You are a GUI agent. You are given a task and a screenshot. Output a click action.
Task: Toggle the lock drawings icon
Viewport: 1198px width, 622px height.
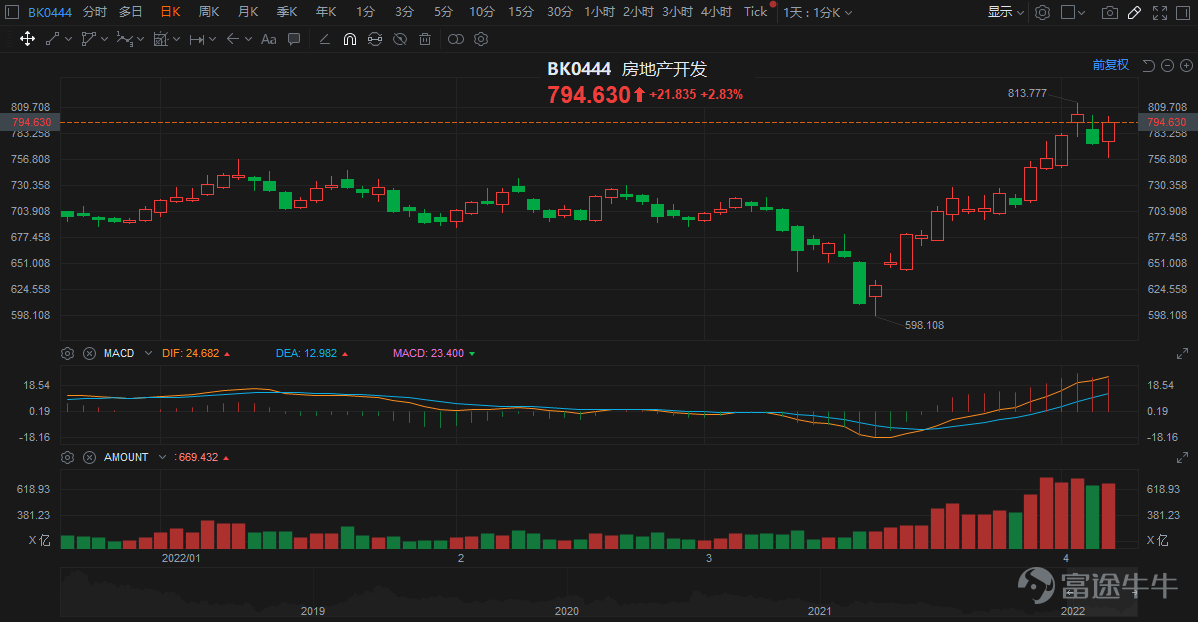click(374, 39)
